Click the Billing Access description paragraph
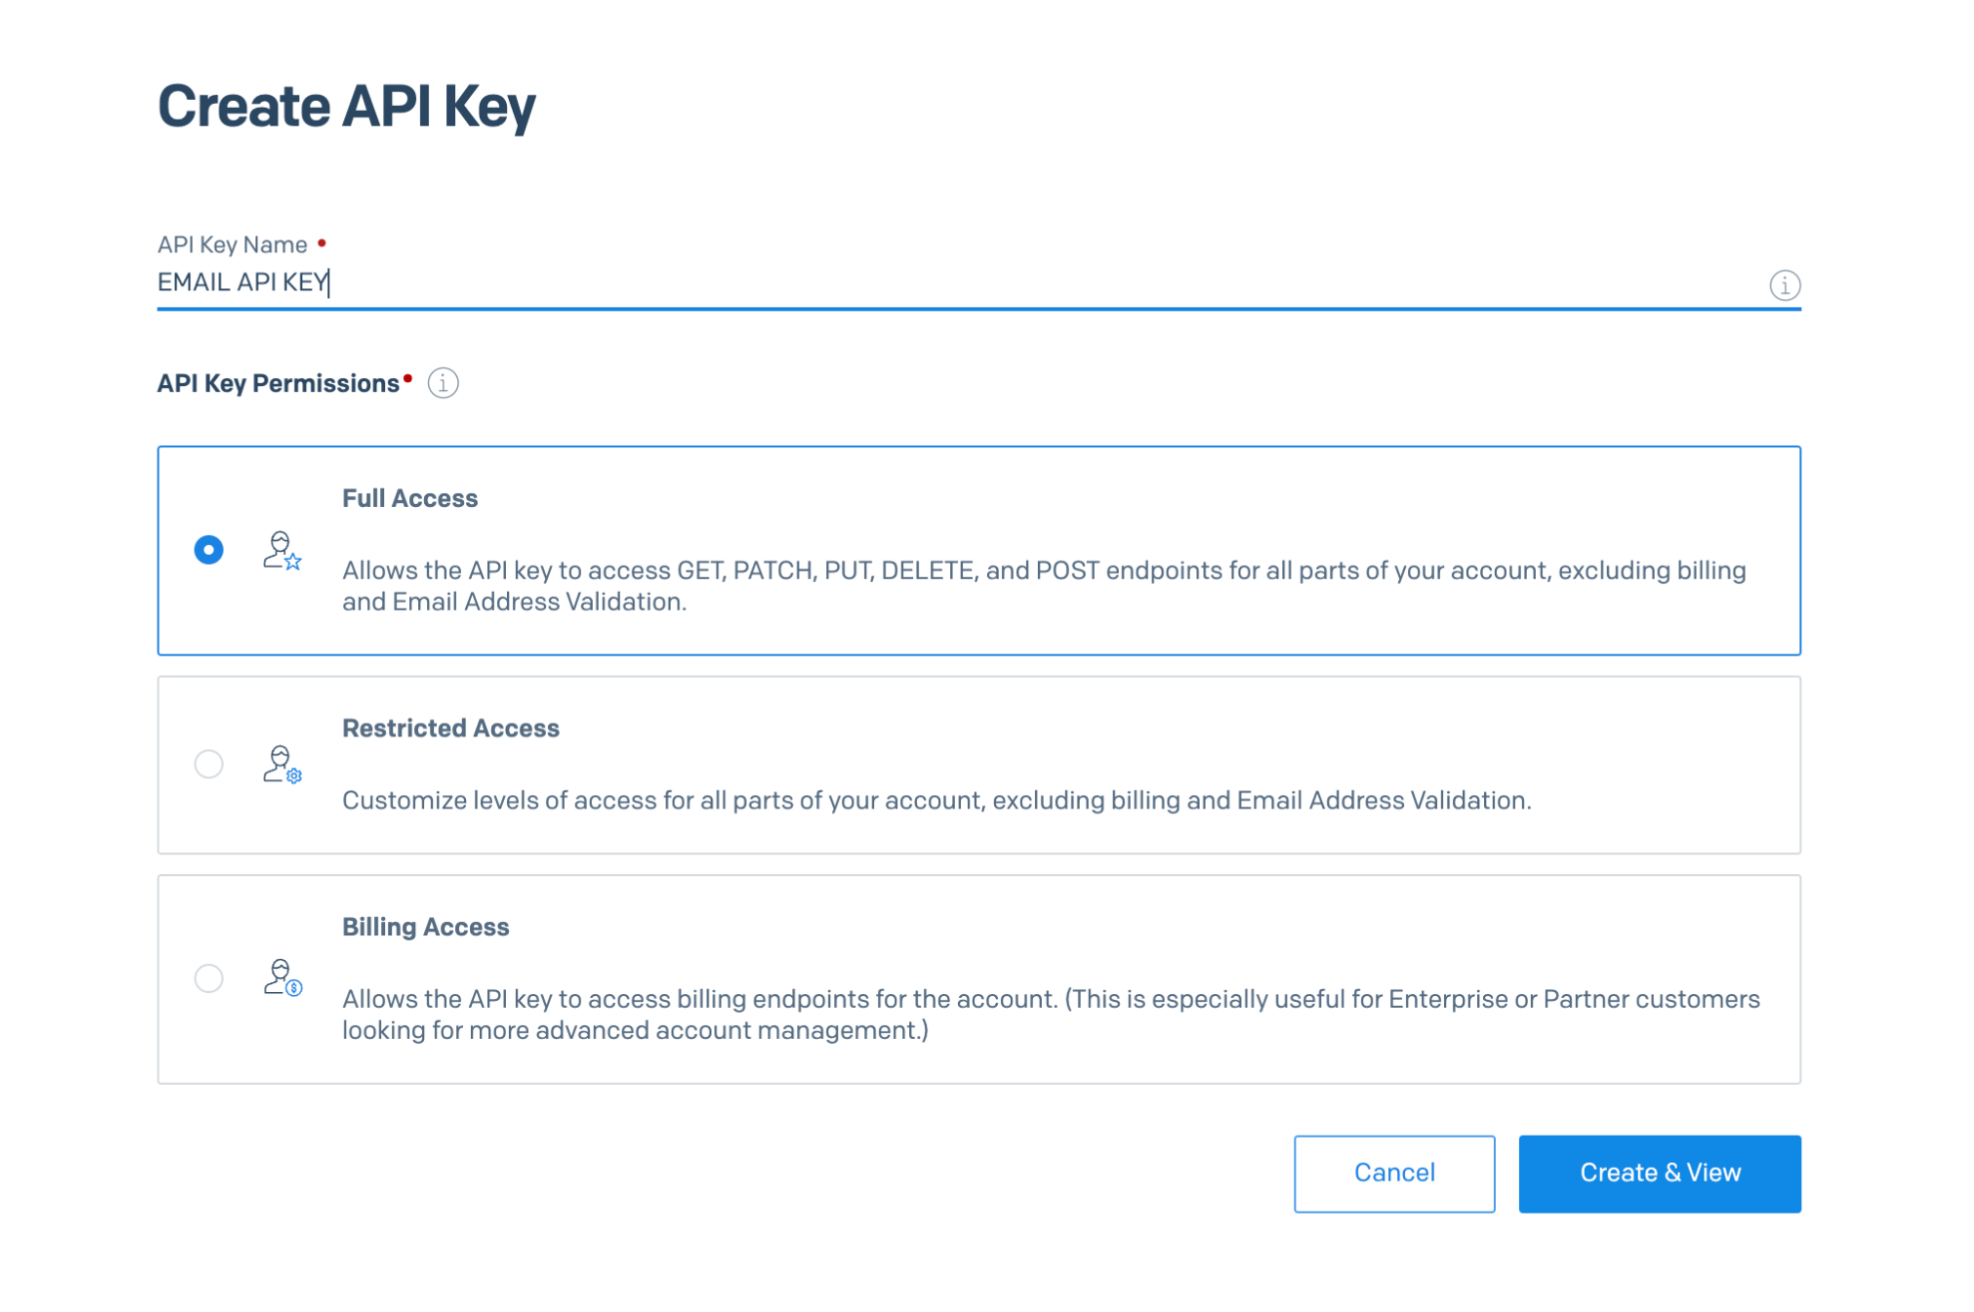Image resolution: width=1974 pixels, height=1312 pixels. [1050, 1014]
